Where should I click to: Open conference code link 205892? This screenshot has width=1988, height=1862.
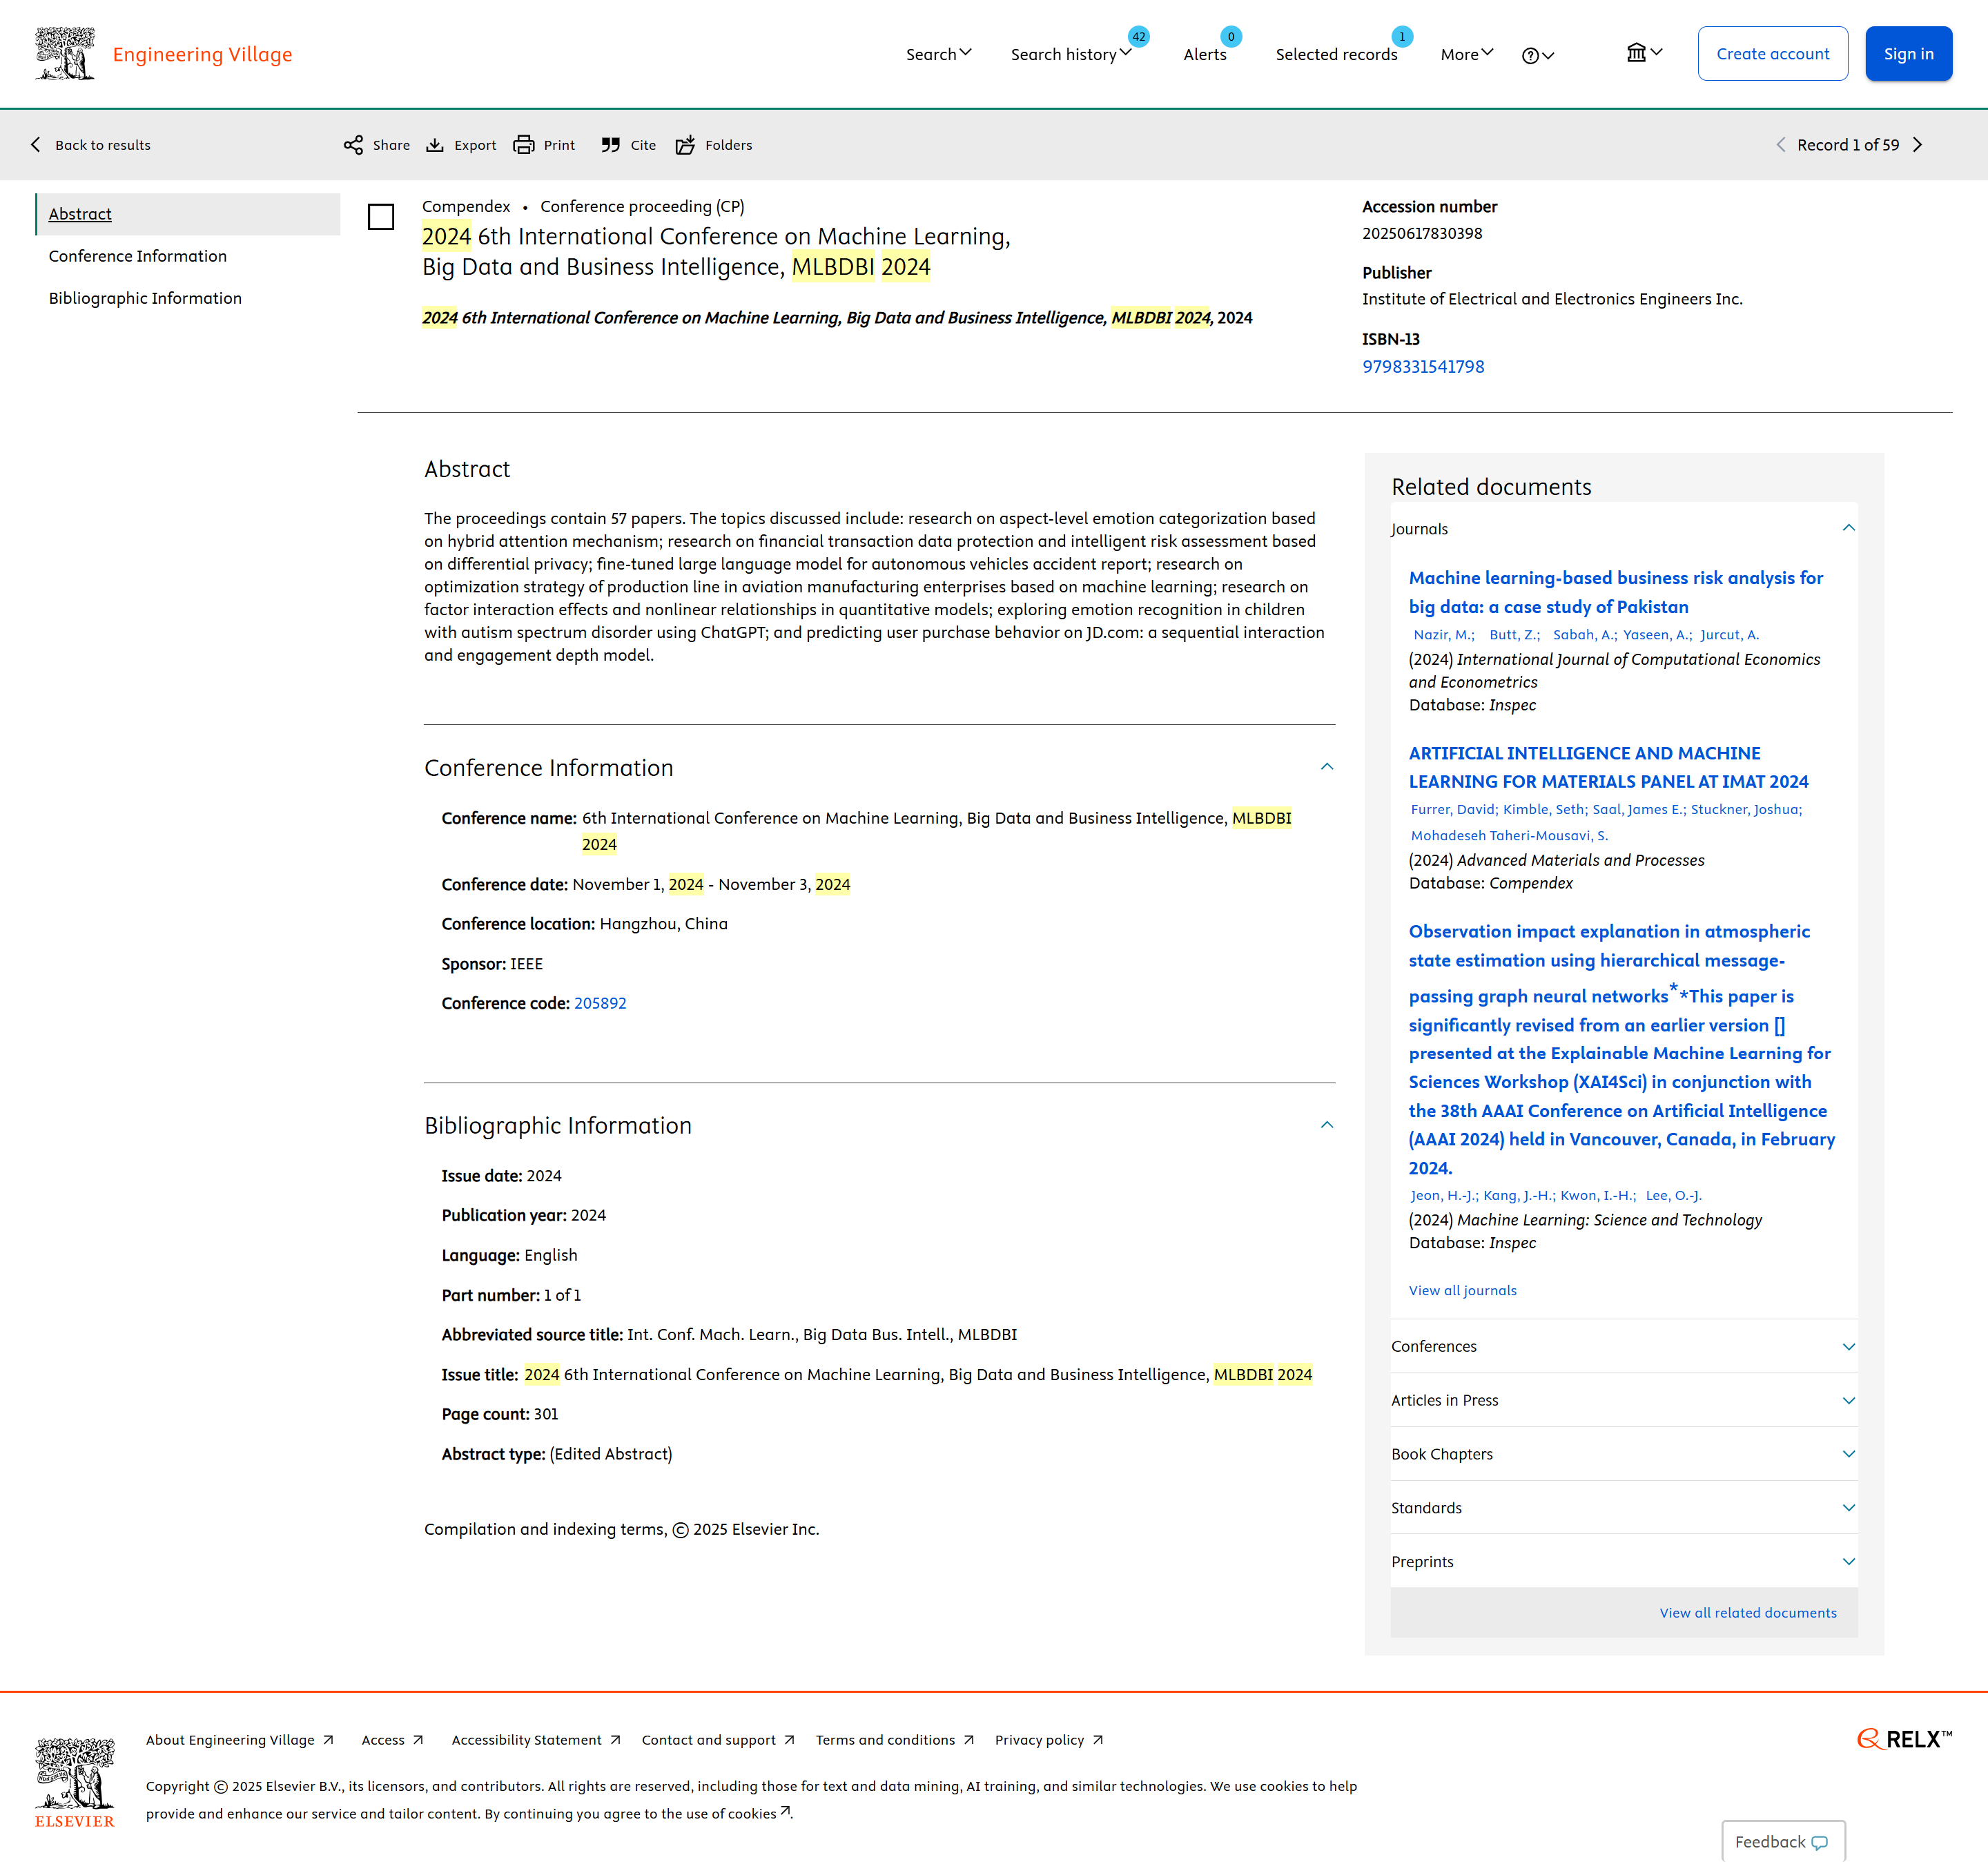600,1003
